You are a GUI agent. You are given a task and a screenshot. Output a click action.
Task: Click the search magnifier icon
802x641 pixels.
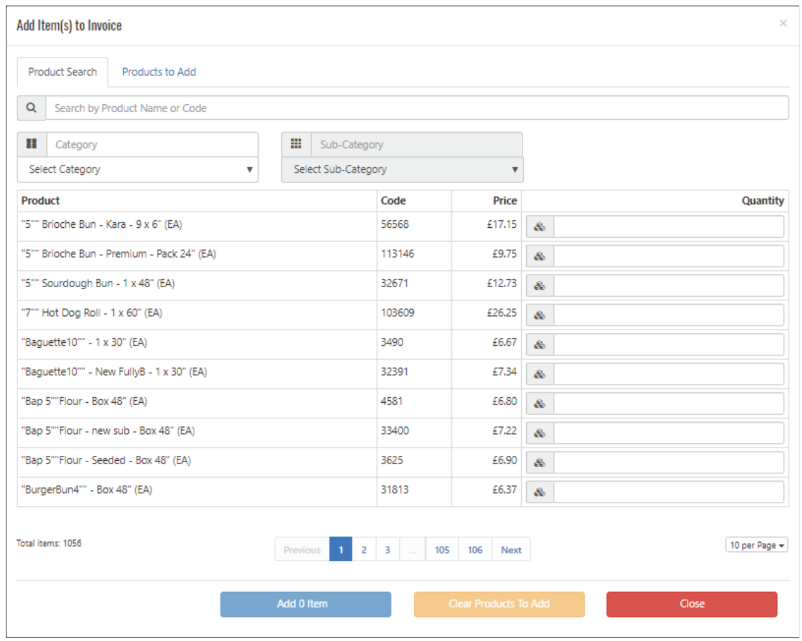point(31,108)
